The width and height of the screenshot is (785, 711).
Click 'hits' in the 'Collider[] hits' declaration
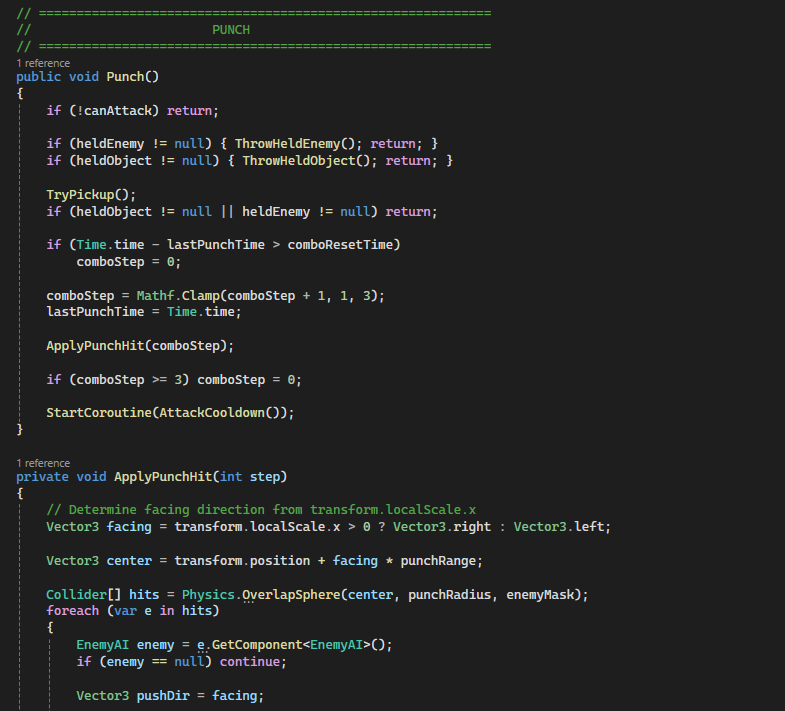(x=144, y=595)
